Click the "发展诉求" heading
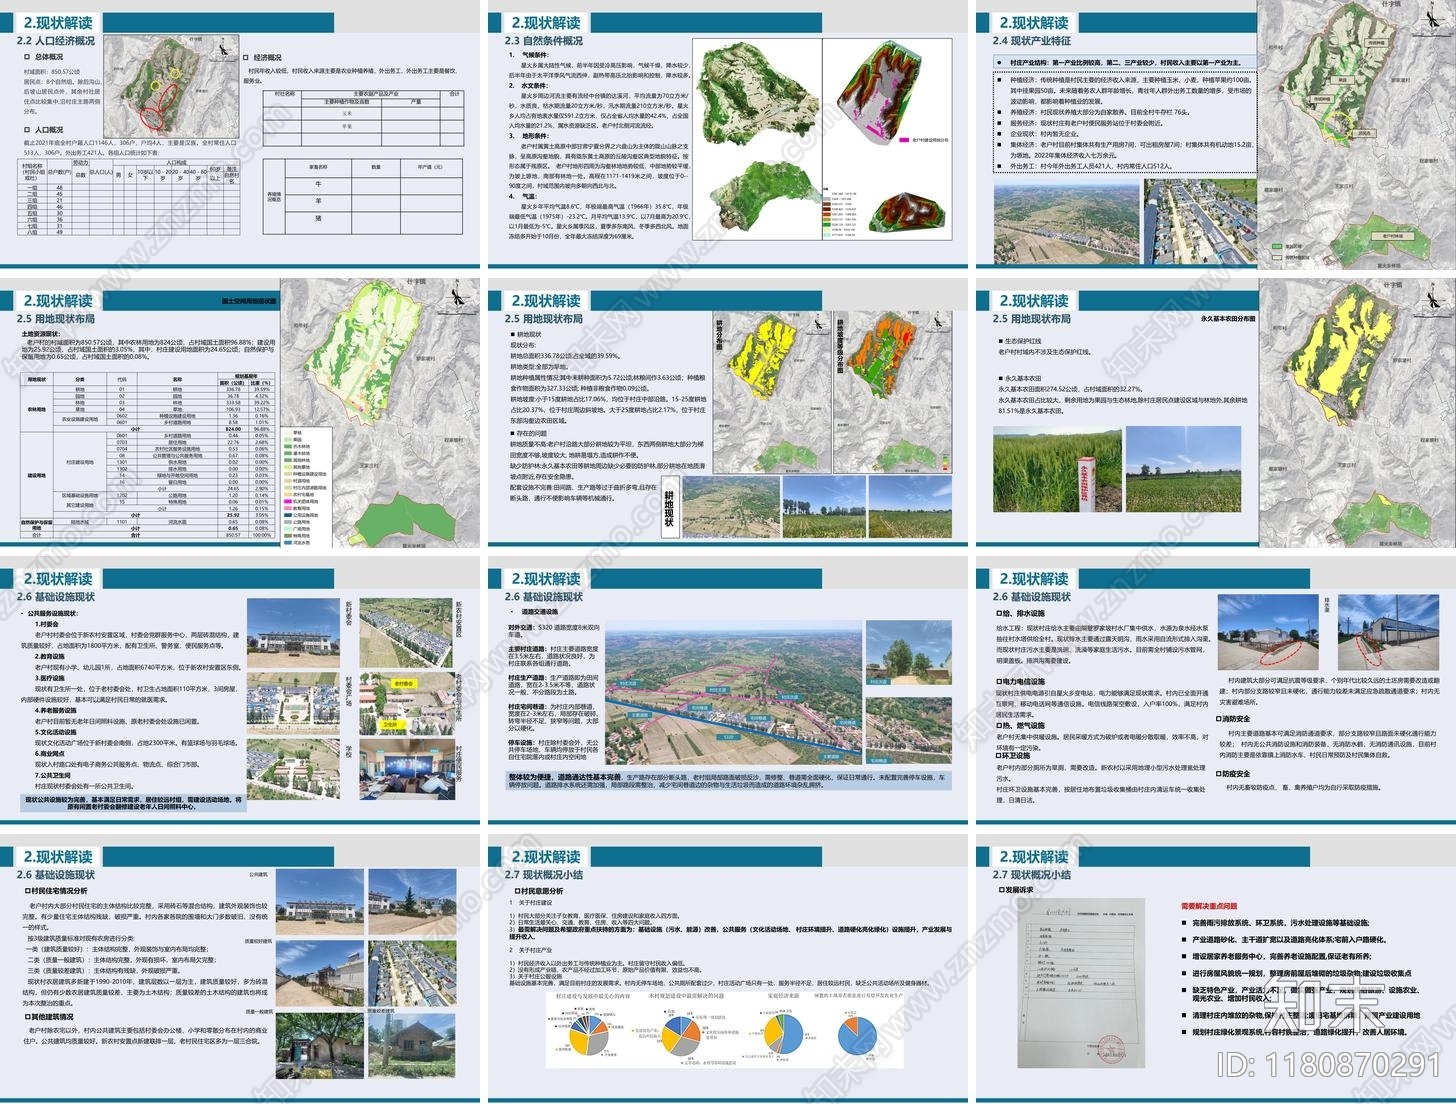Image resolution: width=1456 pixels, height=1104 pixels. tap(1016, 890)
